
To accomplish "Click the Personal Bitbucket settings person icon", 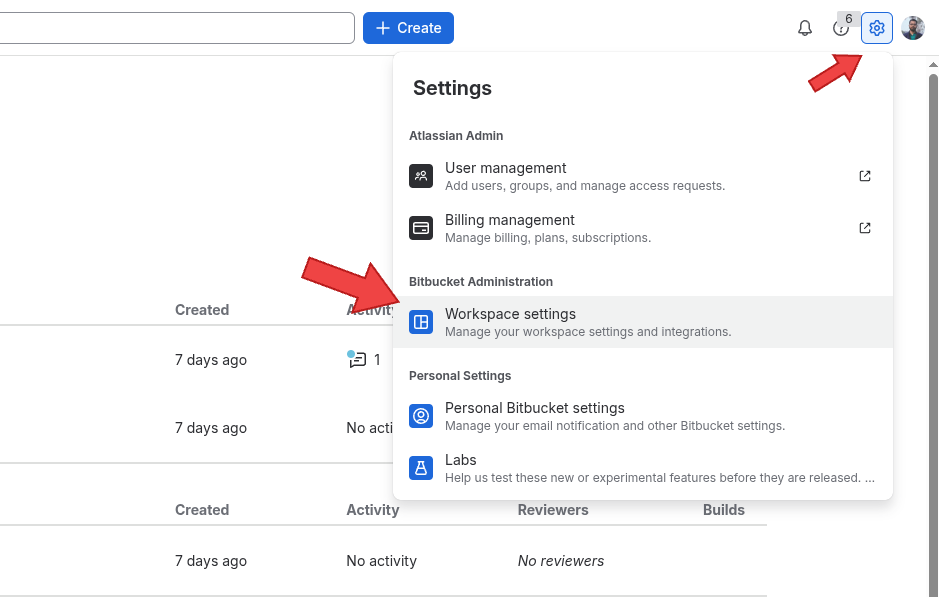I will pyautogui.click(x=421, y=416).
